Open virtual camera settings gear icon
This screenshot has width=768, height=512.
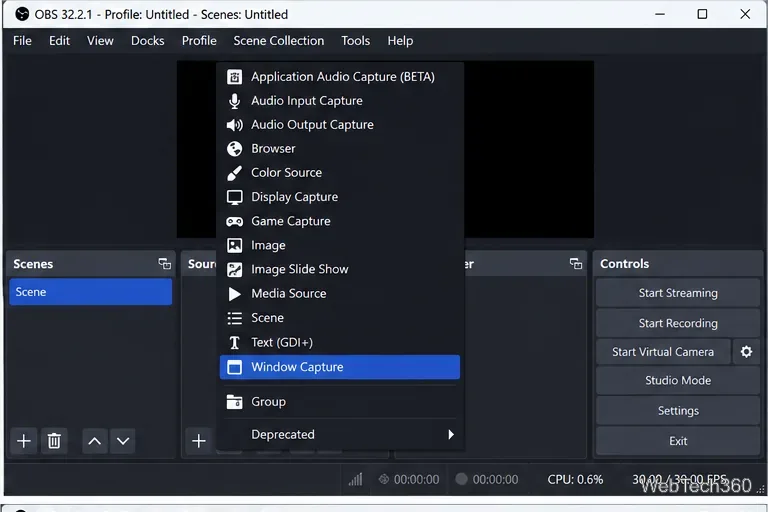click(x=746, y=352)
